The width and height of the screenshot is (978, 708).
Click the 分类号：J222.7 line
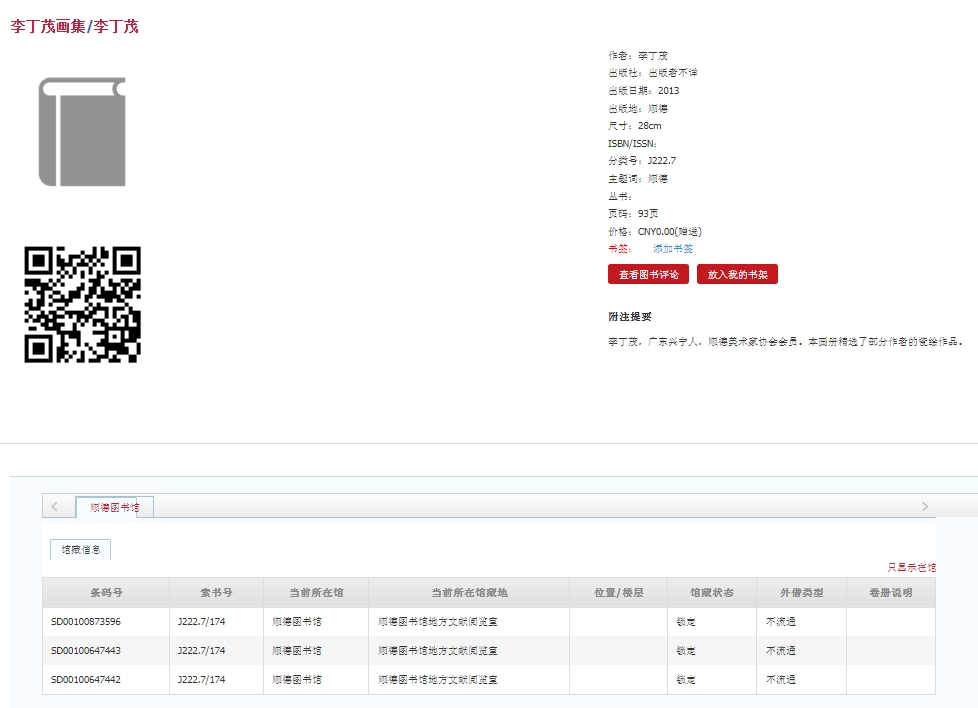click(642, 160)
